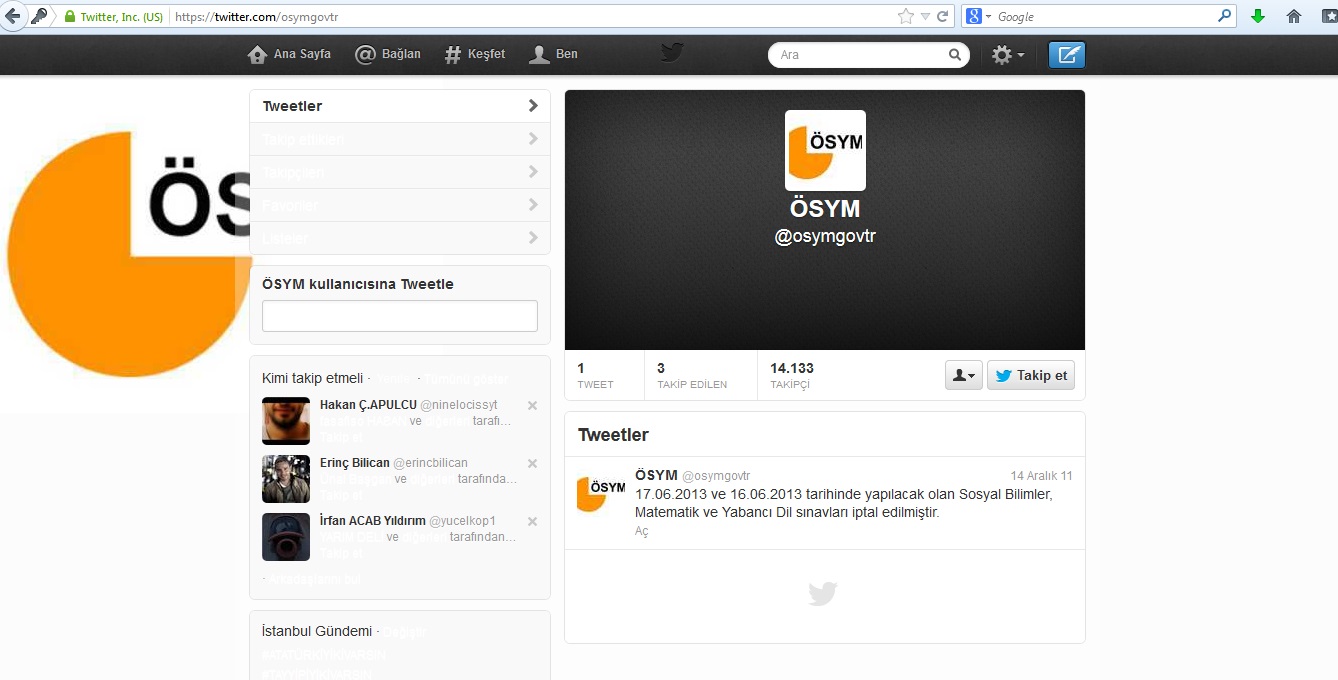Open the Takip edilen sidebar item

[400, 139]
